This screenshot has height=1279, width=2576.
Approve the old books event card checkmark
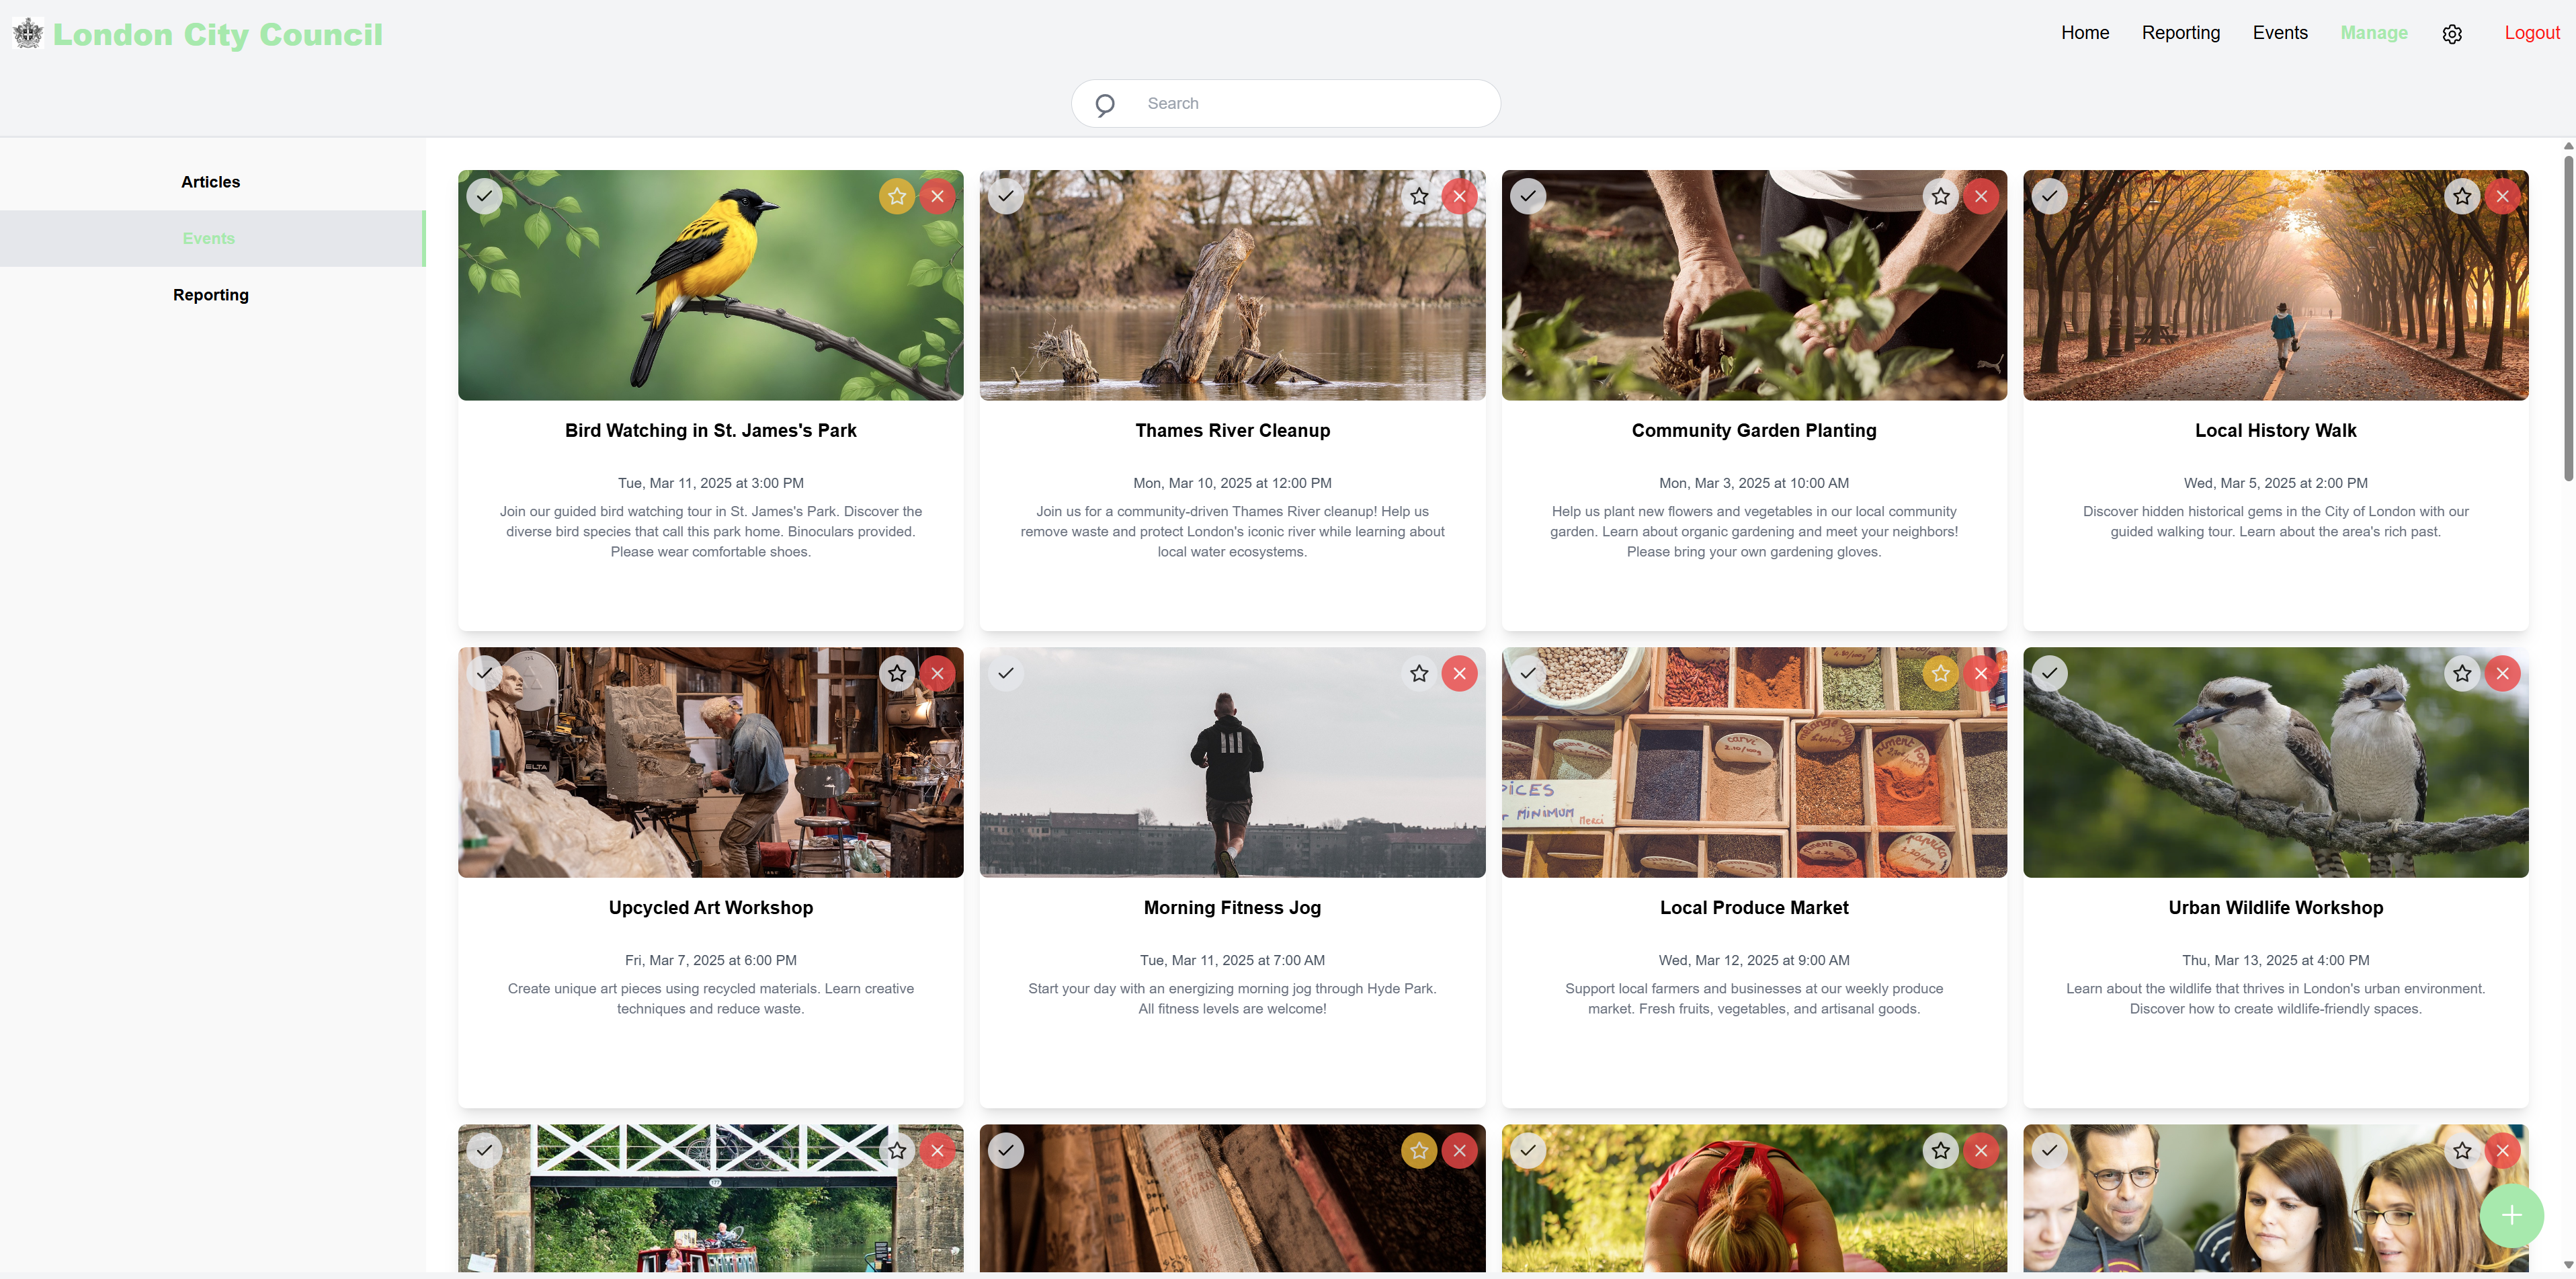pyautogui.click(x=1006, y=1150)
